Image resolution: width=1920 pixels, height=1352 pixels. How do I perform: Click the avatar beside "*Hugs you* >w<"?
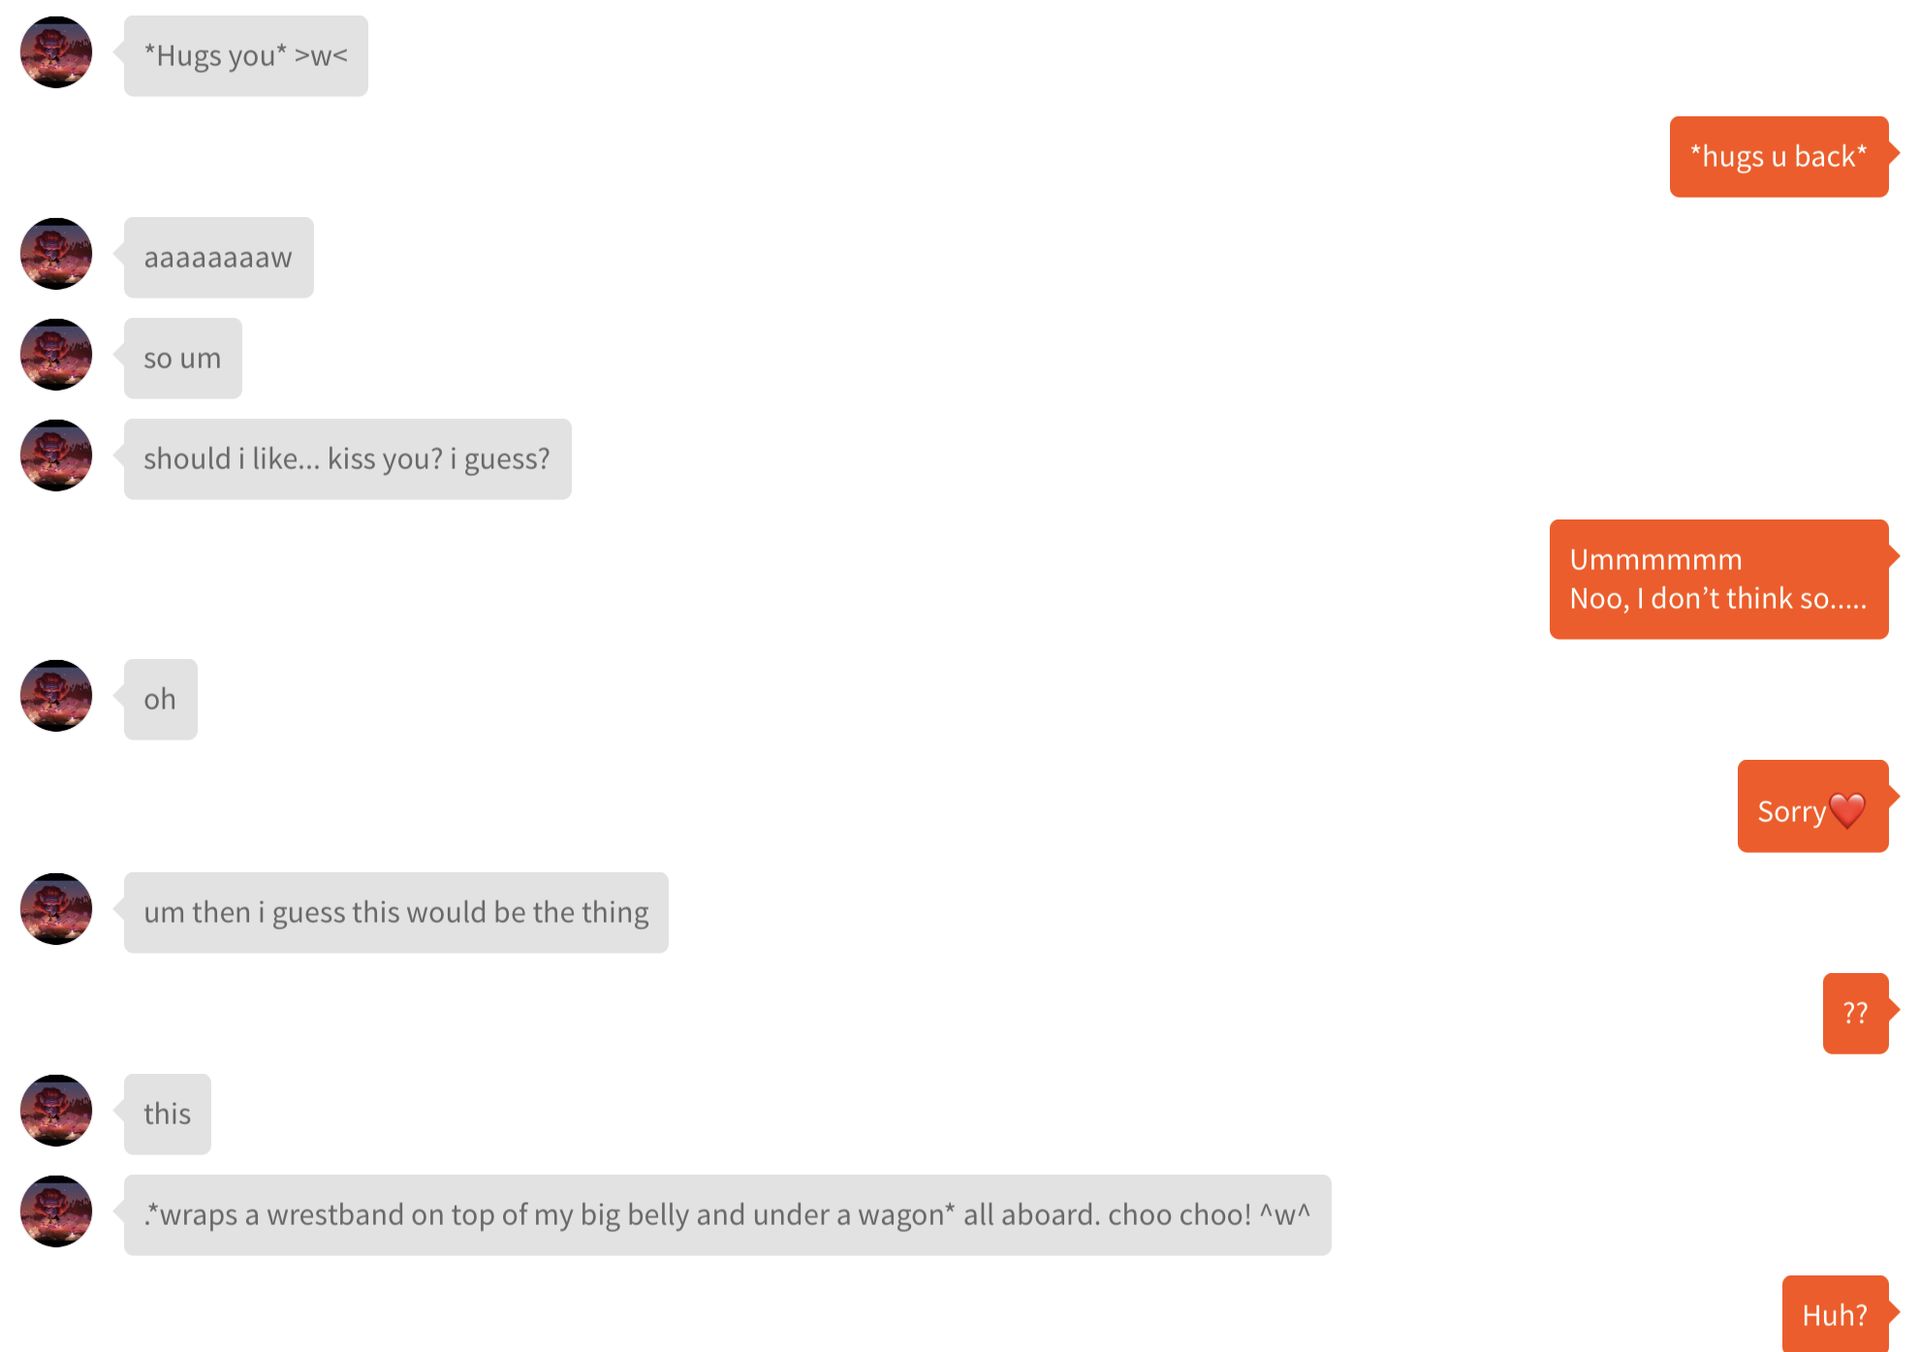coord(56,52)
